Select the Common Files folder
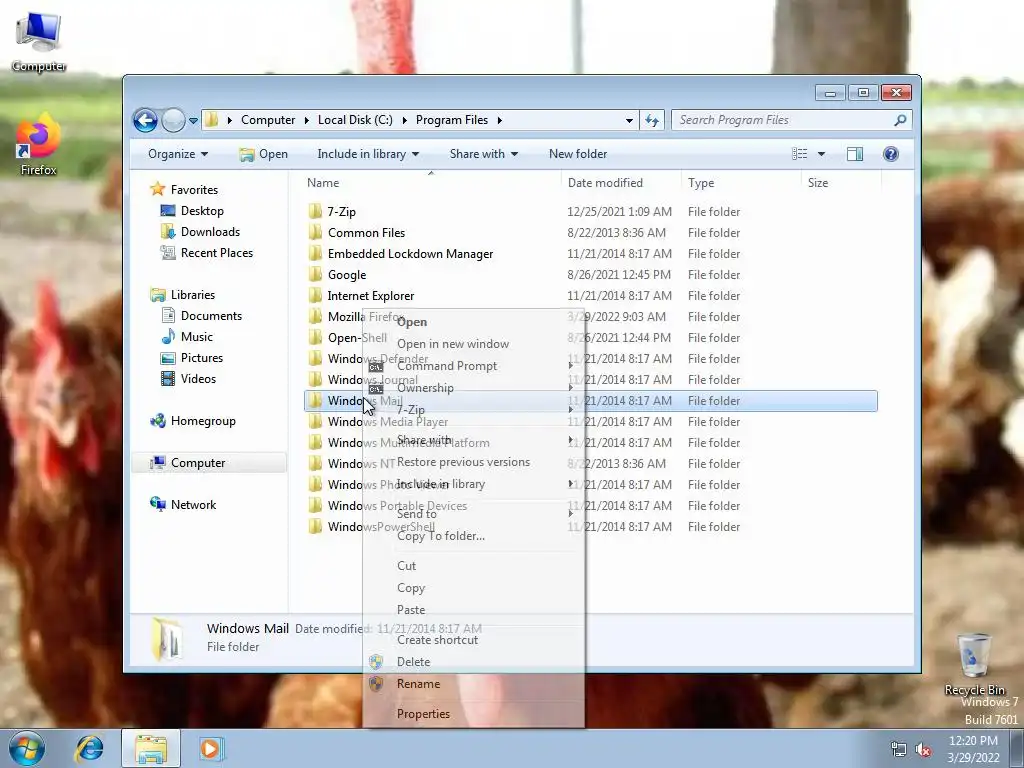 (366, 232)
